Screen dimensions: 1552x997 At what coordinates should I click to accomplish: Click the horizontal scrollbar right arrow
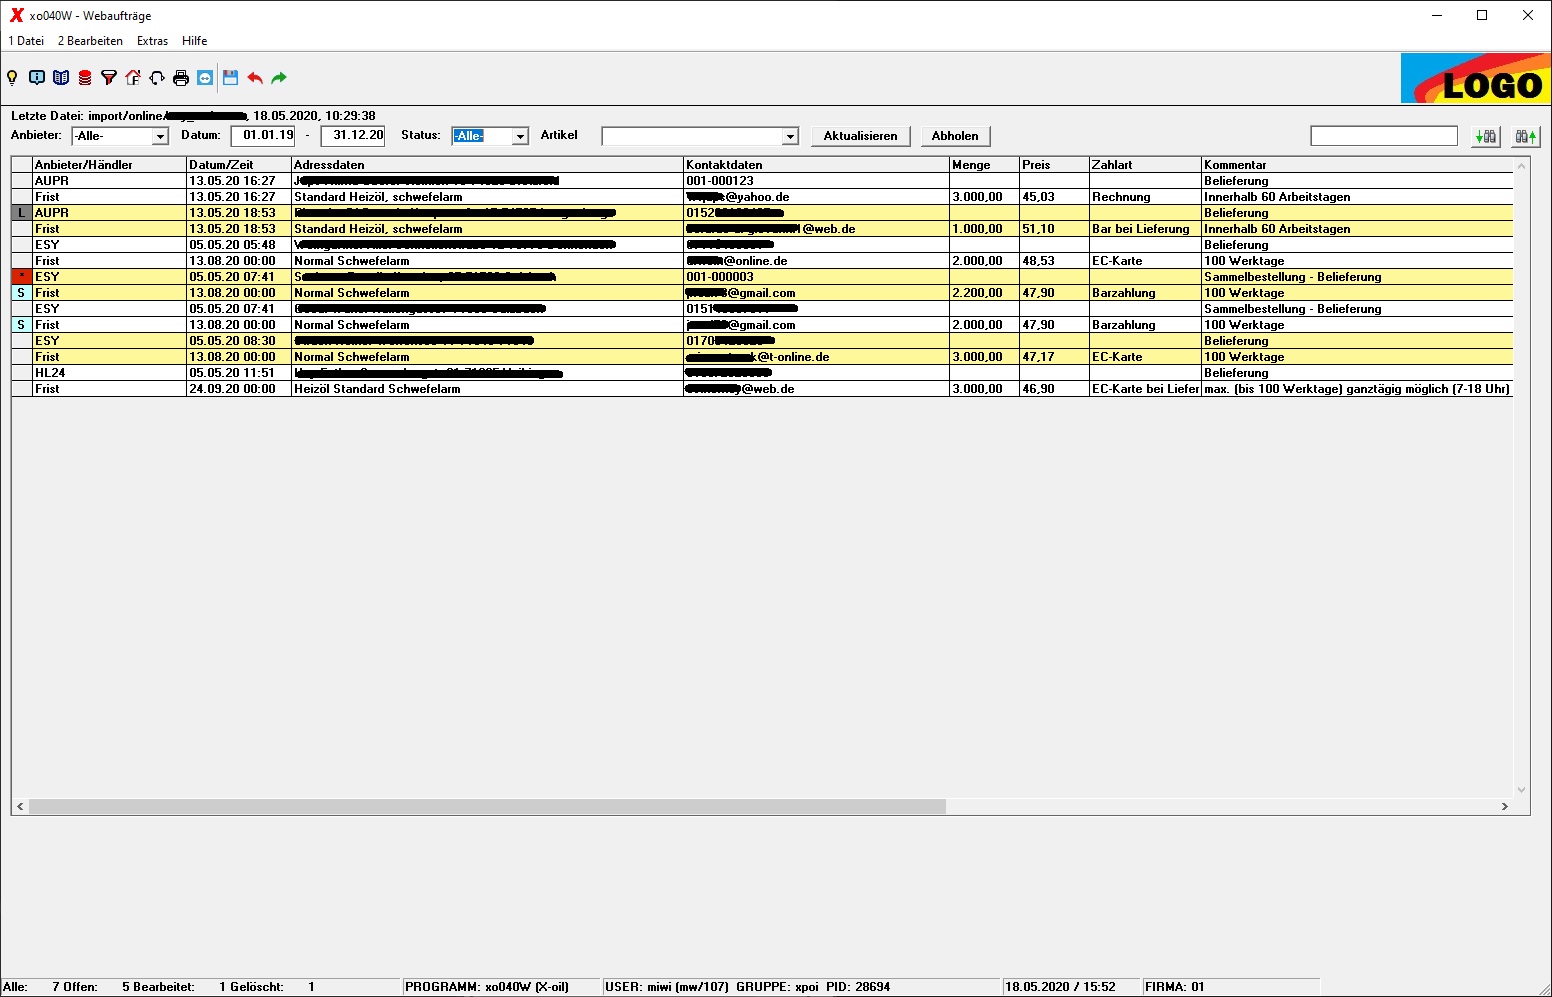(x=1504, y=806)
